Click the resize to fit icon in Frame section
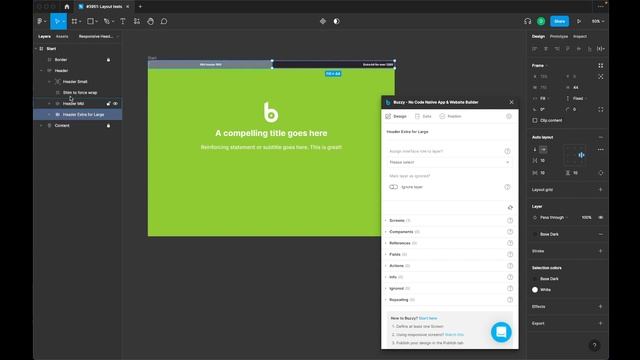The image size is (640, 360). point(600,76)
